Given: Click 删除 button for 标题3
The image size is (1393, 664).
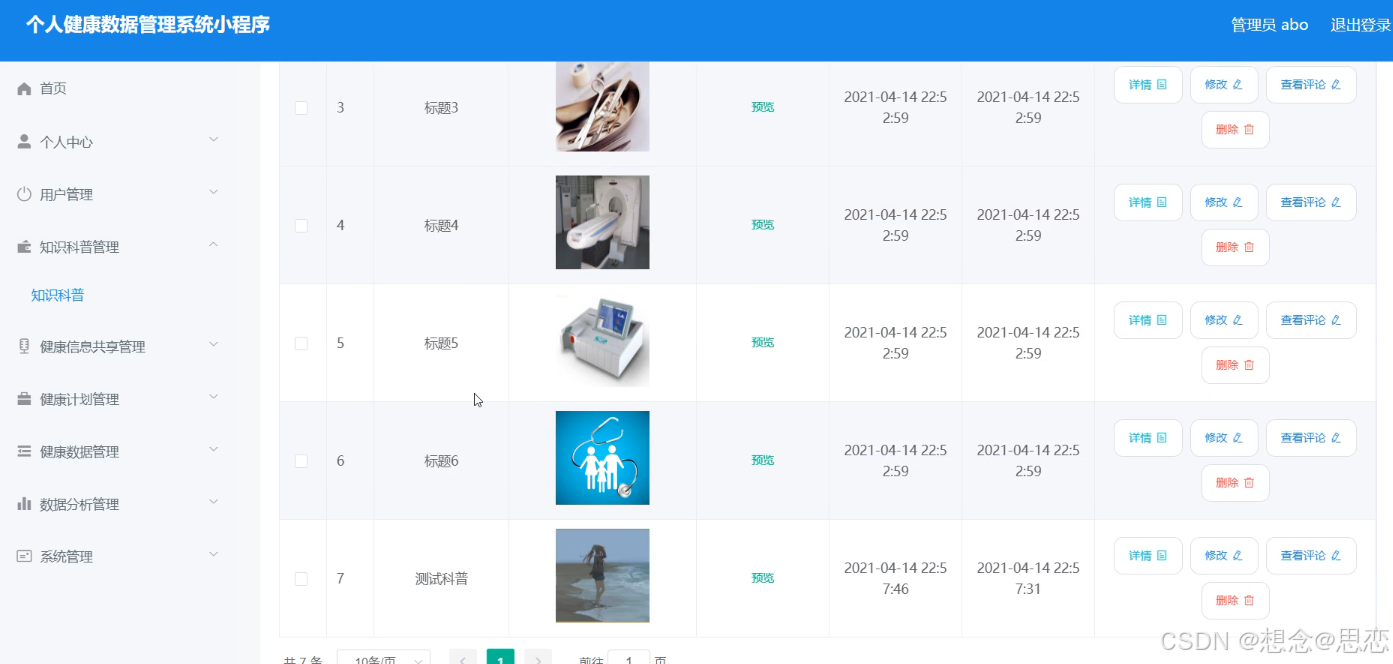Looking at the screenshot, I should point(1235,130).
